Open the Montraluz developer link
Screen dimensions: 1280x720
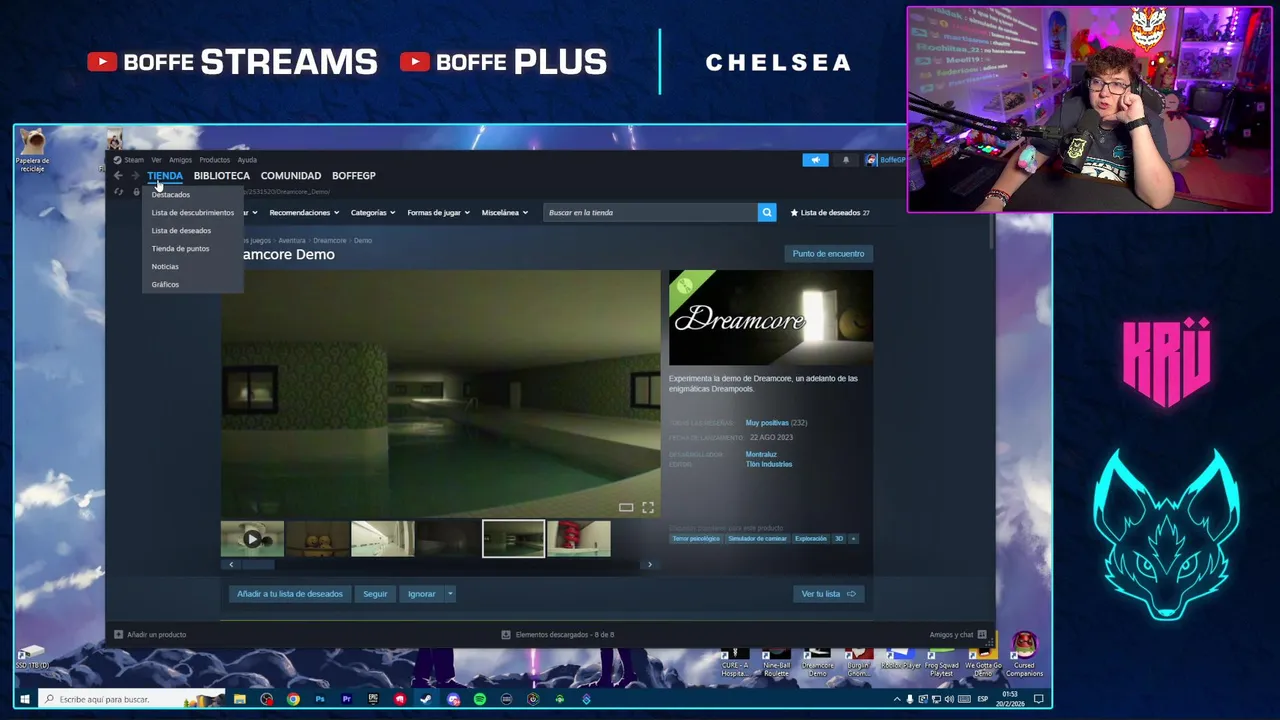(761, 455)
